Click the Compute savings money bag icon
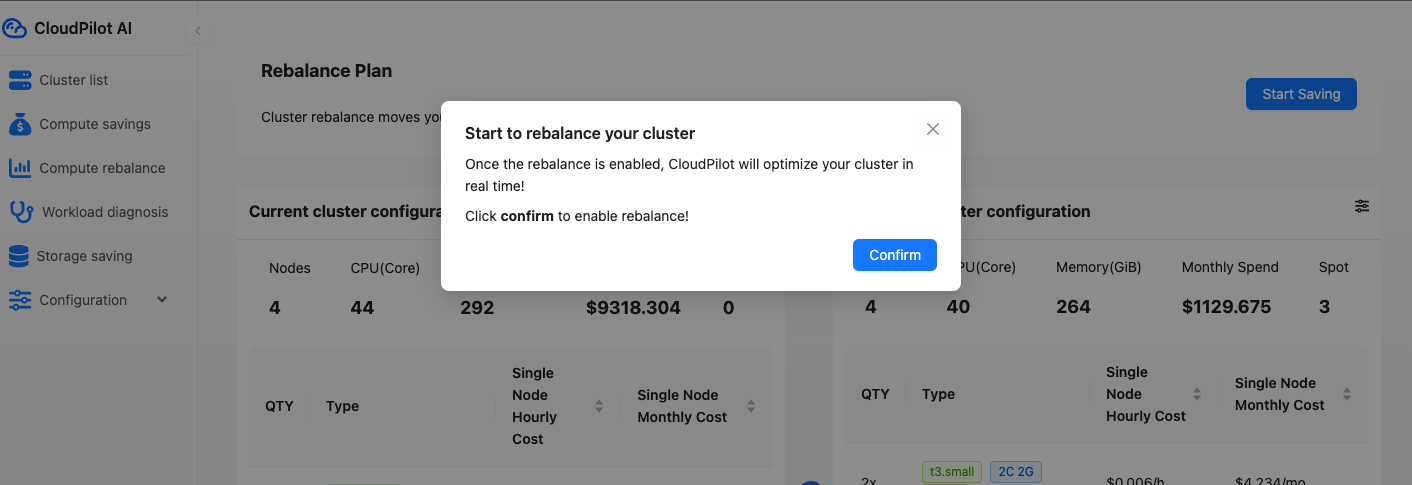 point(20,124)
